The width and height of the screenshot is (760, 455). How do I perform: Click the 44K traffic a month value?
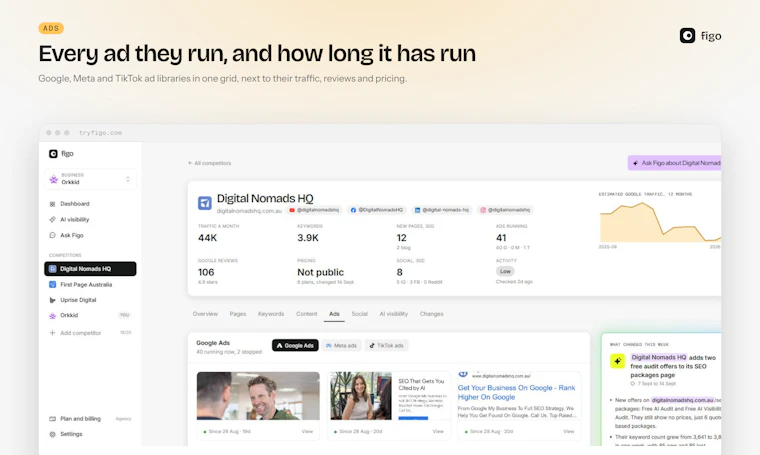click(207, 238)
